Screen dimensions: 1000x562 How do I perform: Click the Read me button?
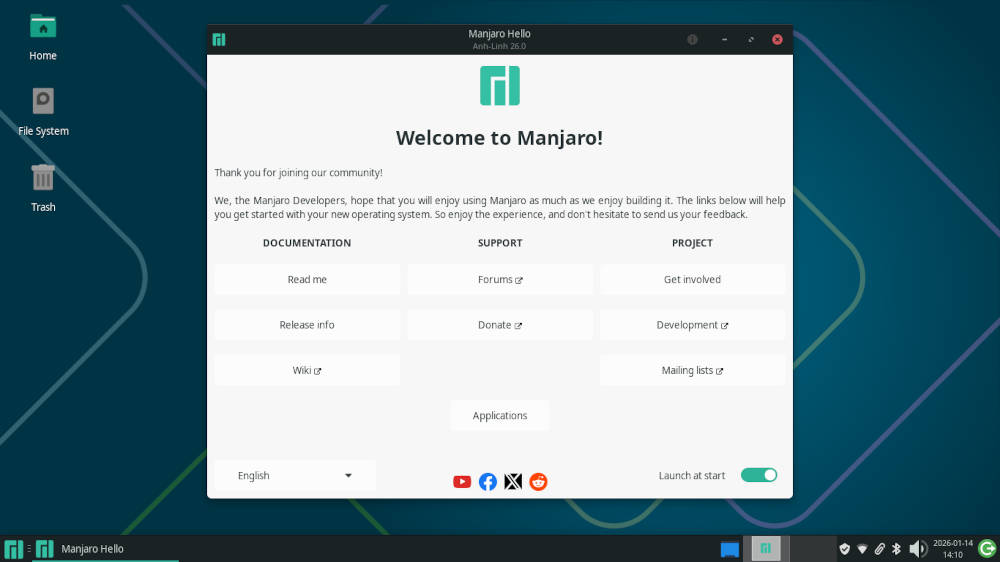click(307, 280)
